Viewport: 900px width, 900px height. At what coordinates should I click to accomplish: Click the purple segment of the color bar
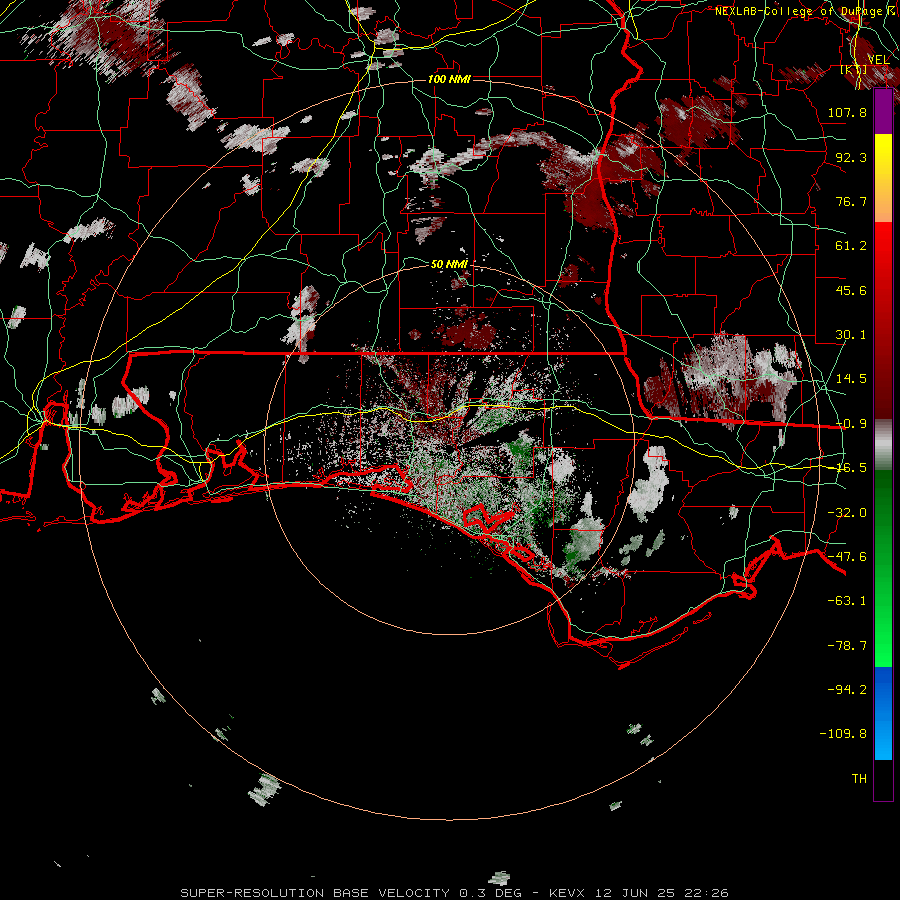883,111
